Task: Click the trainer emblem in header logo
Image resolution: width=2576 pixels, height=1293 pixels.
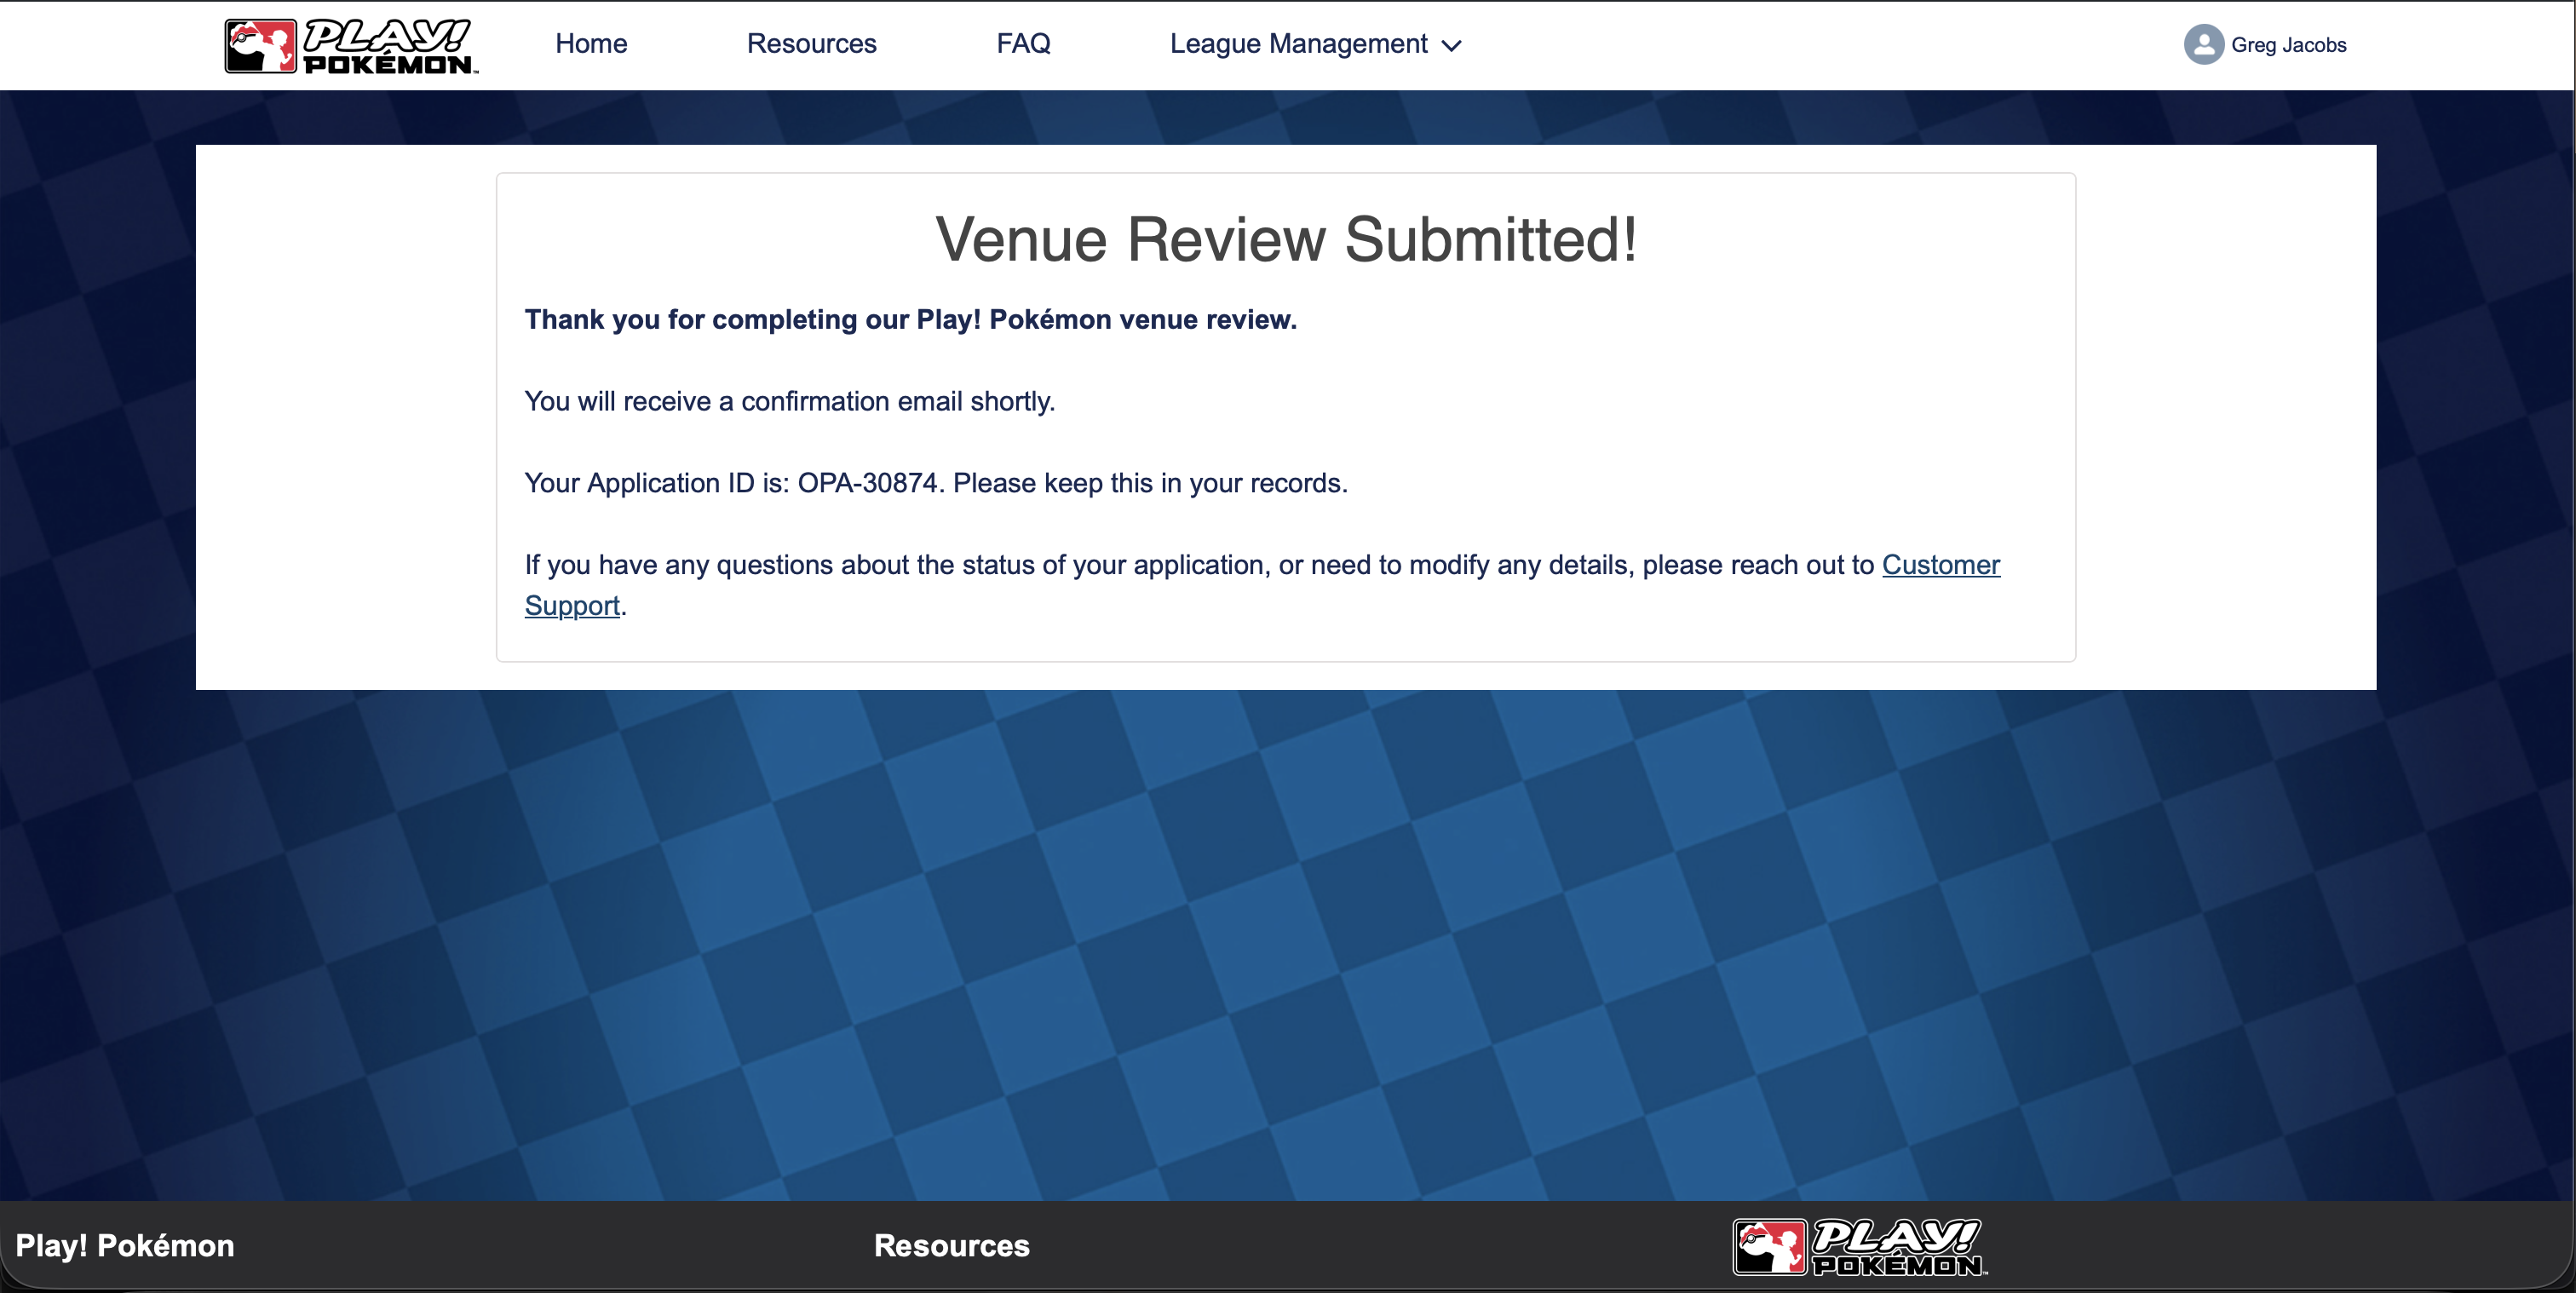Action: [260, 46]
